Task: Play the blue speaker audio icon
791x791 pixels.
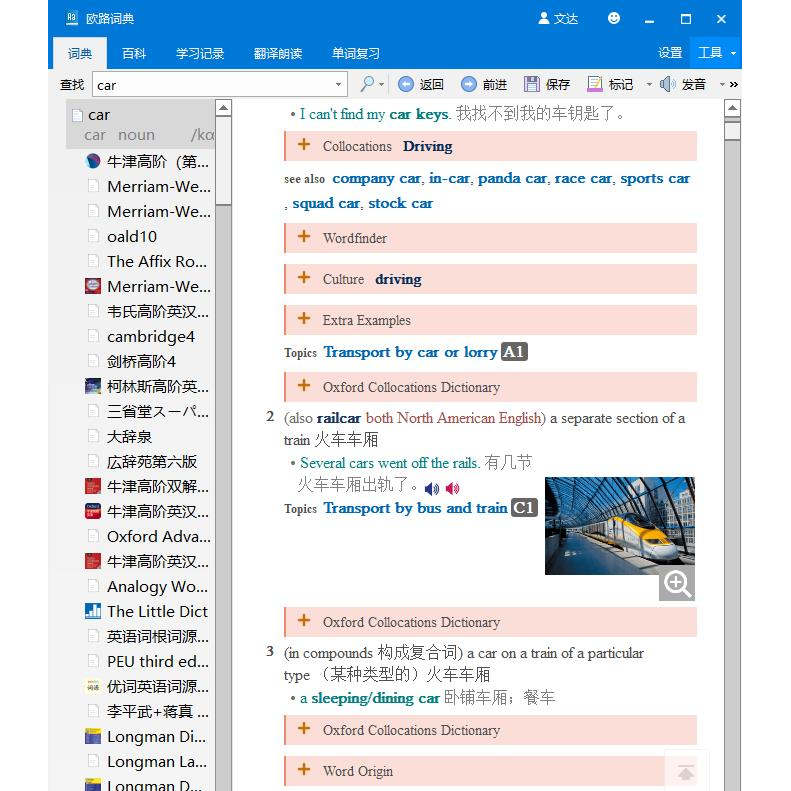Action: (432, 488)
